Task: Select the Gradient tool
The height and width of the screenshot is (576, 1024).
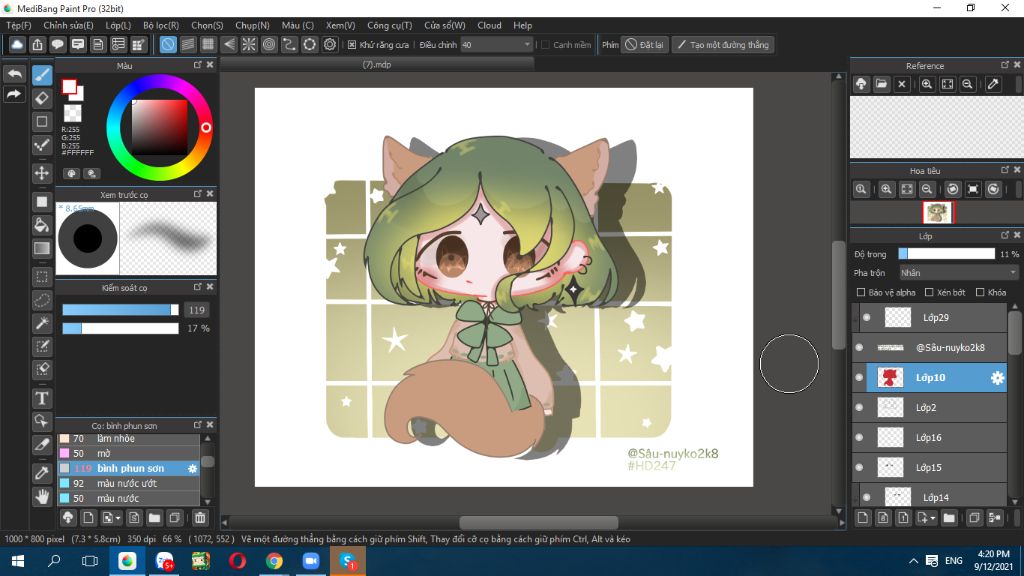Action: (42, 248)
